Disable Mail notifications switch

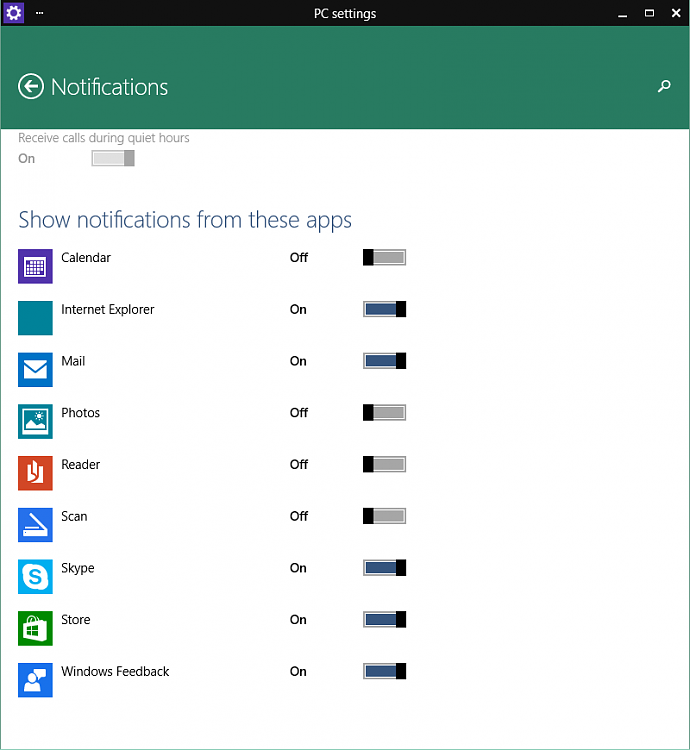coord(384,361)
